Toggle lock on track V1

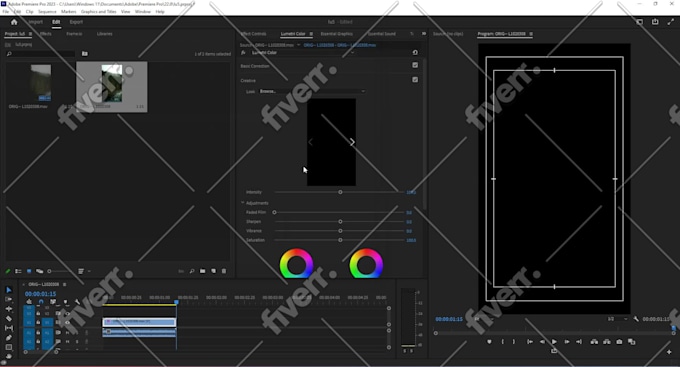point(38,322)
